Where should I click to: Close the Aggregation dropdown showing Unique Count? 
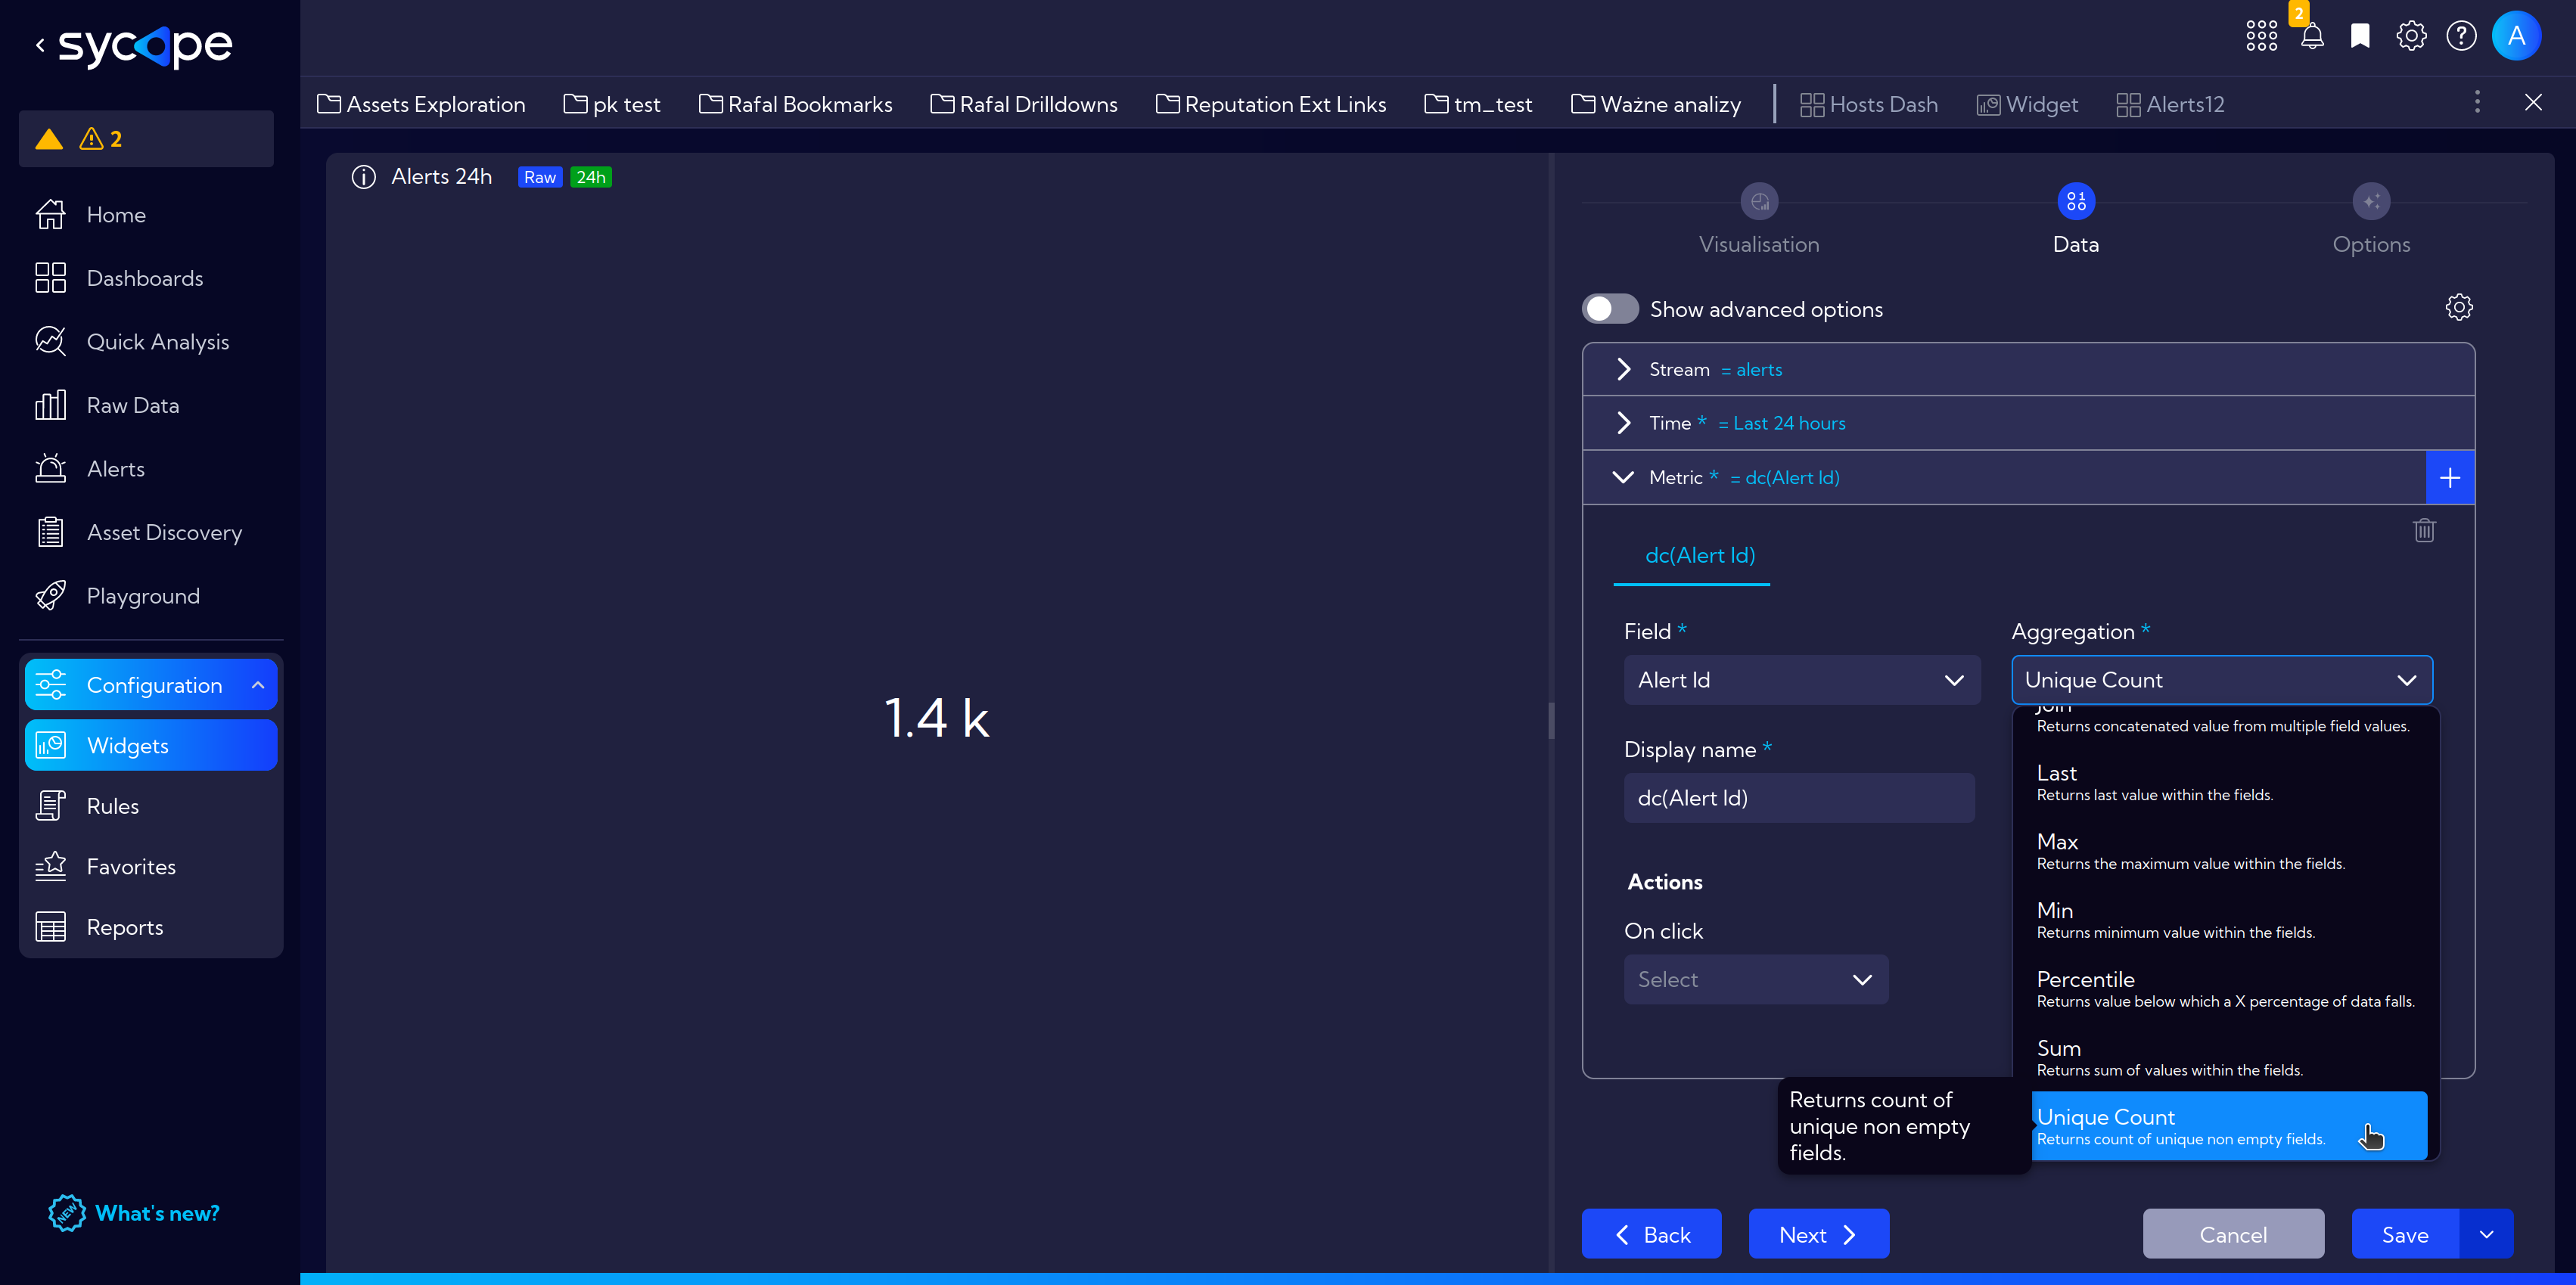point(2221,680)
